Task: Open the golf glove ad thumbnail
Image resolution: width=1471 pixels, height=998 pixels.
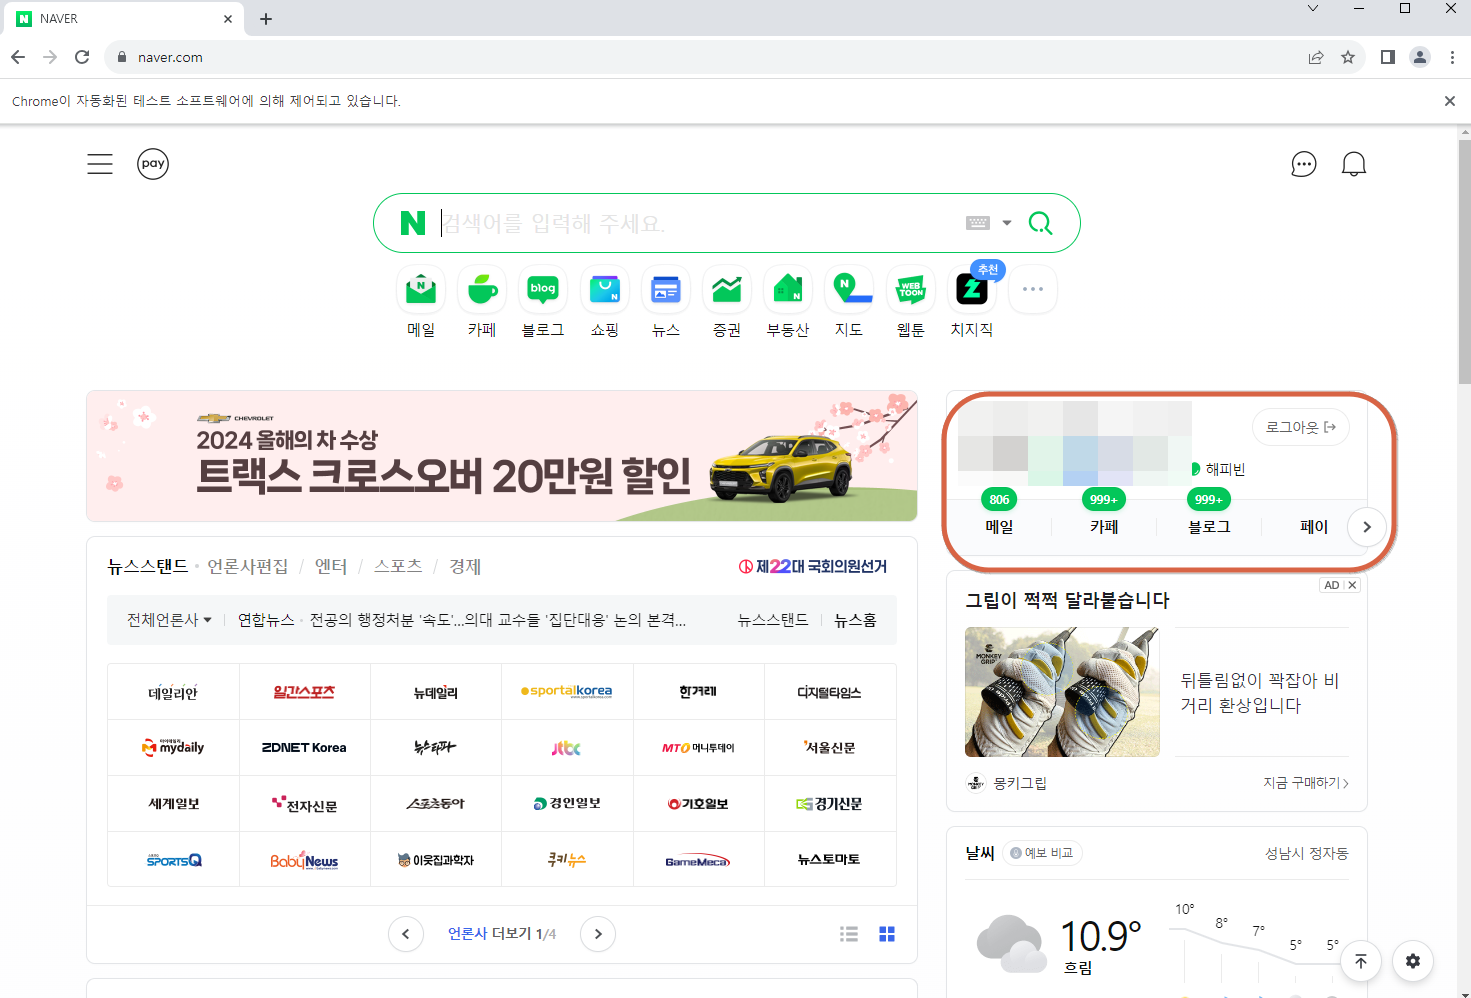Action: 1062,692
